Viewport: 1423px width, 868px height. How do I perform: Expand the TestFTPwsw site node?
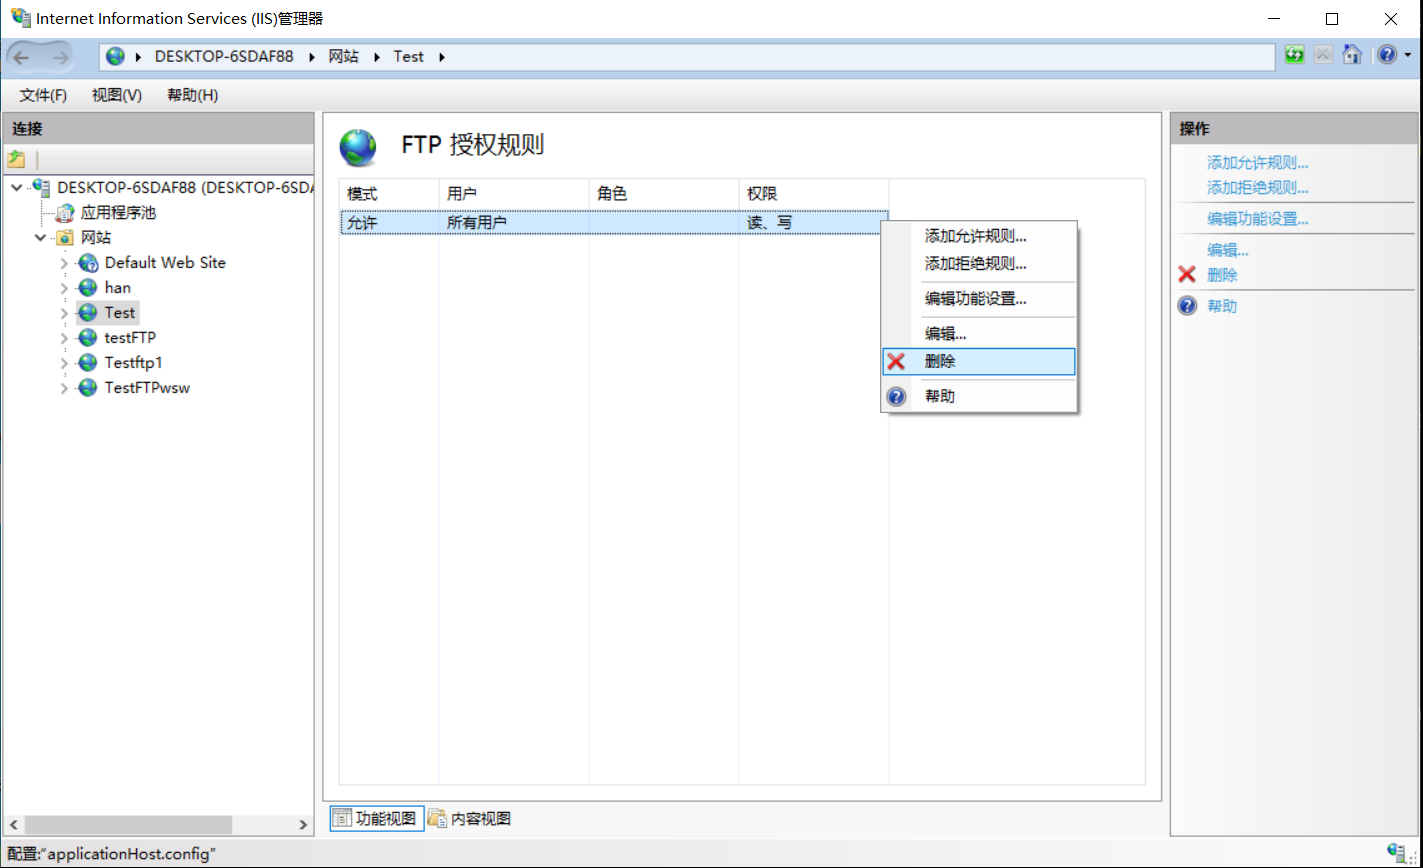coord(65,388)
